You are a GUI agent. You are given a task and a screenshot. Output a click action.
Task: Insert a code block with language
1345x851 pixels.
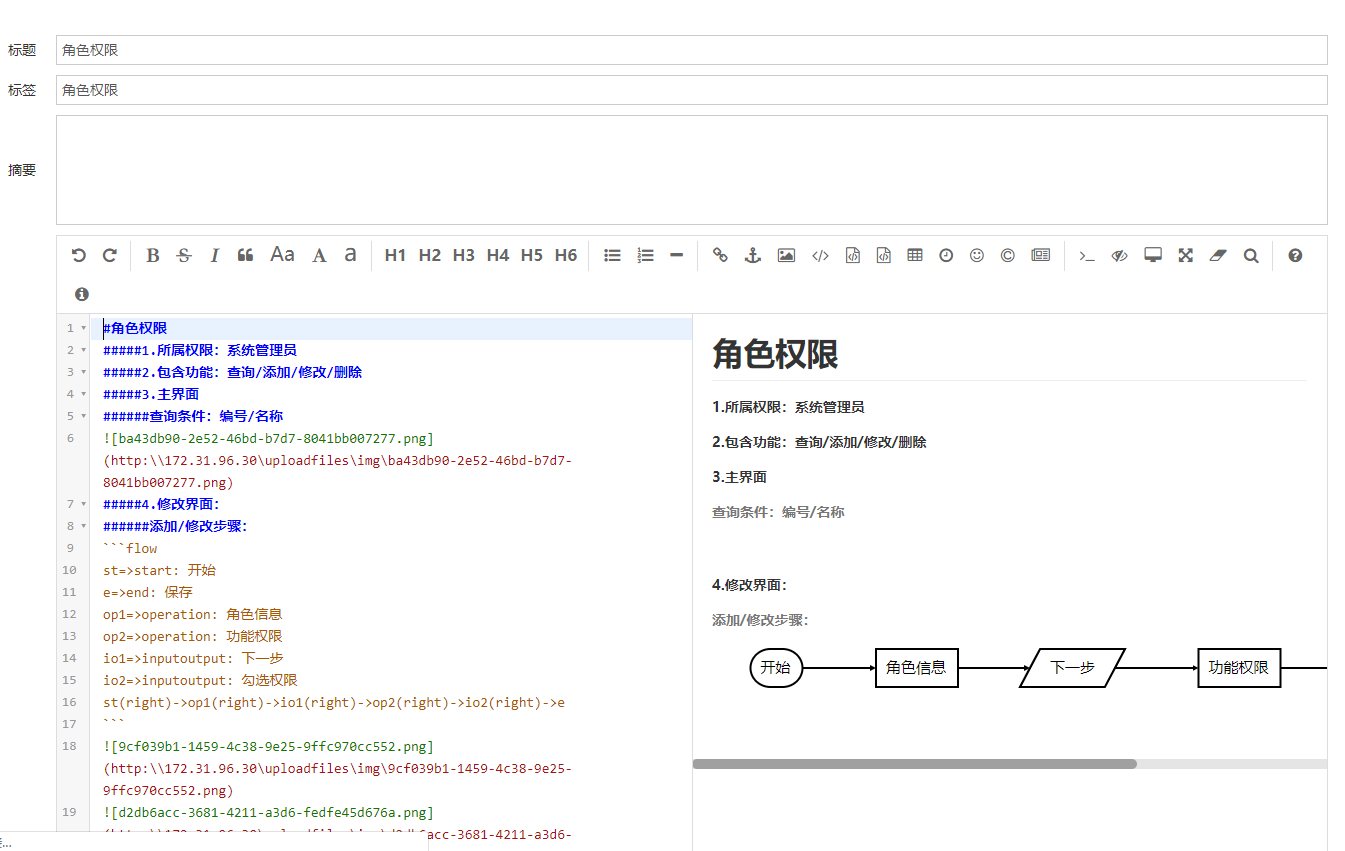(883, 256)
